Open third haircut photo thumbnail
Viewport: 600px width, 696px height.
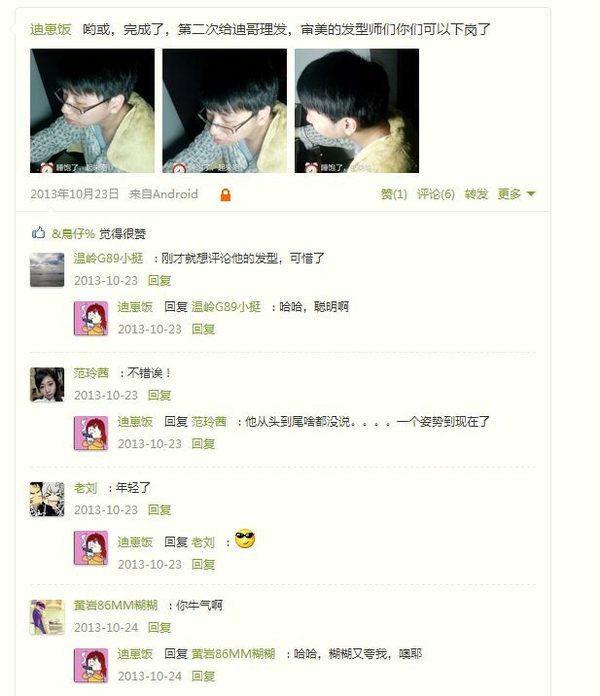pos(357,111)
